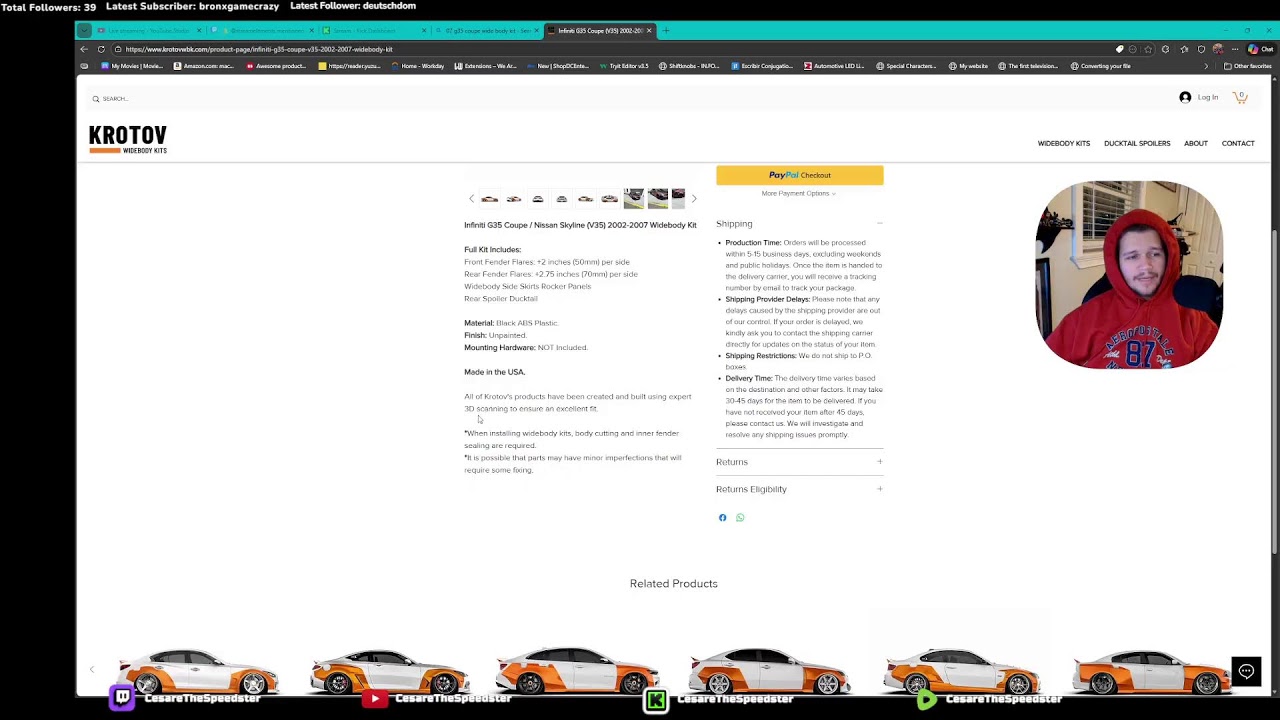Open My Movies bookmark
1280x720 pixels.
[x=132, y=66]
